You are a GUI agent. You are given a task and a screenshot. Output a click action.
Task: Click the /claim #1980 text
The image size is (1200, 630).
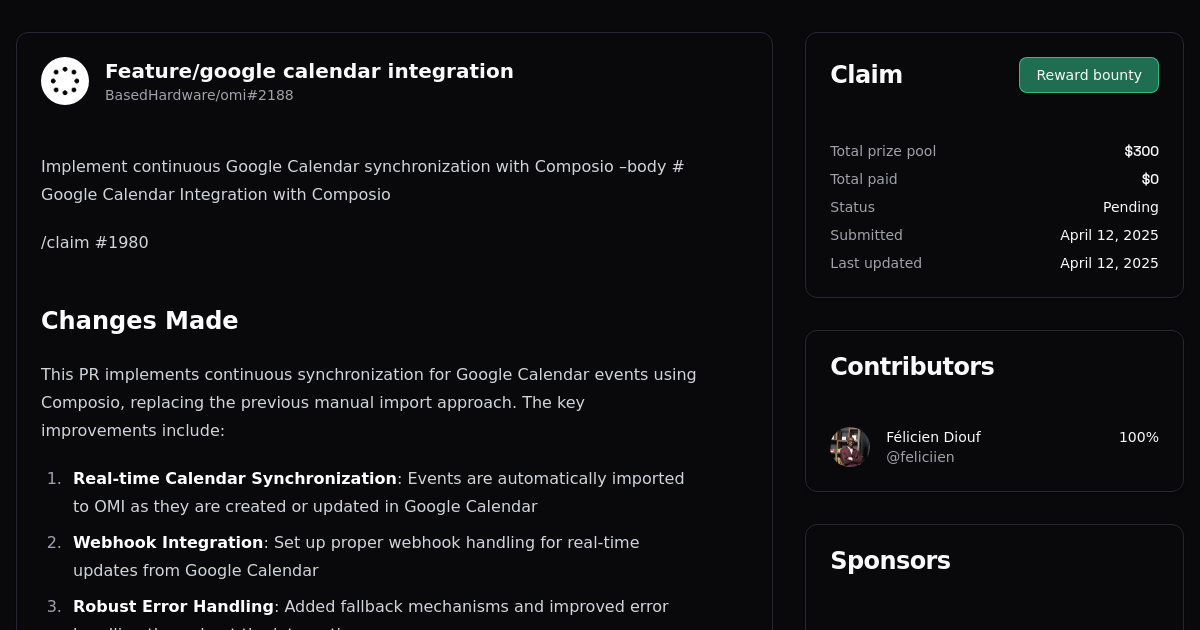click(x=95, y=242)
